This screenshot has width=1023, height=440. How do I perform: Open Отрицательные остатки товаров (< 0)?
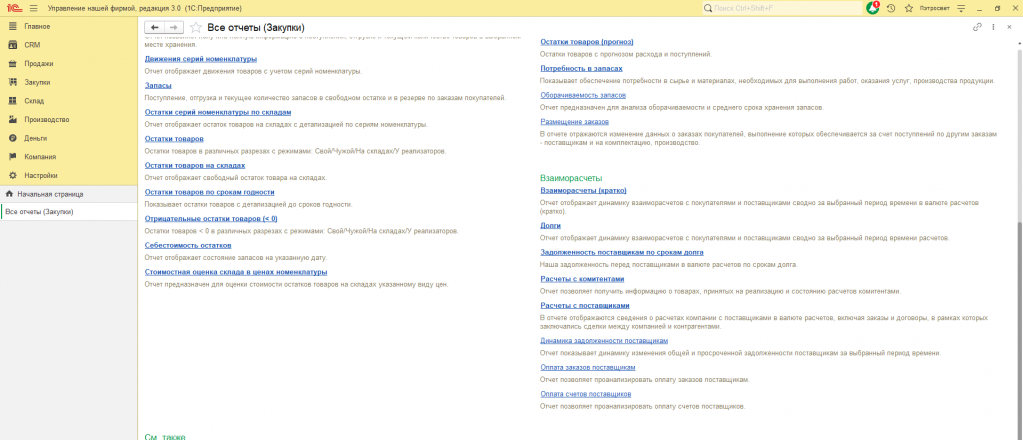211,219
